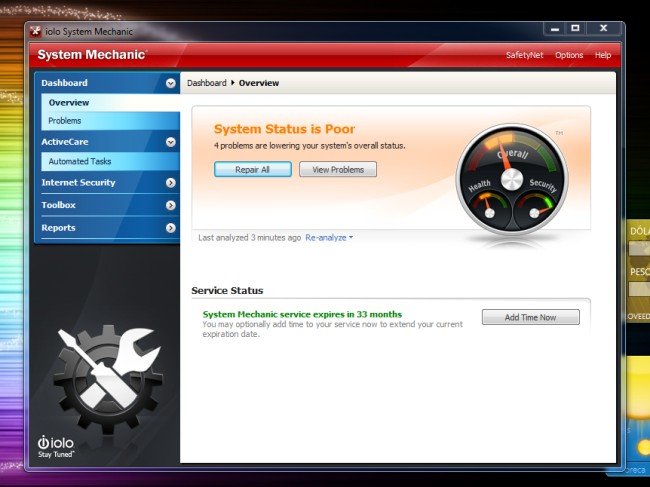This screenshot has height=487, width=650.
Task: Select Problems in the Dashboard menu
Action: (110, 121)
